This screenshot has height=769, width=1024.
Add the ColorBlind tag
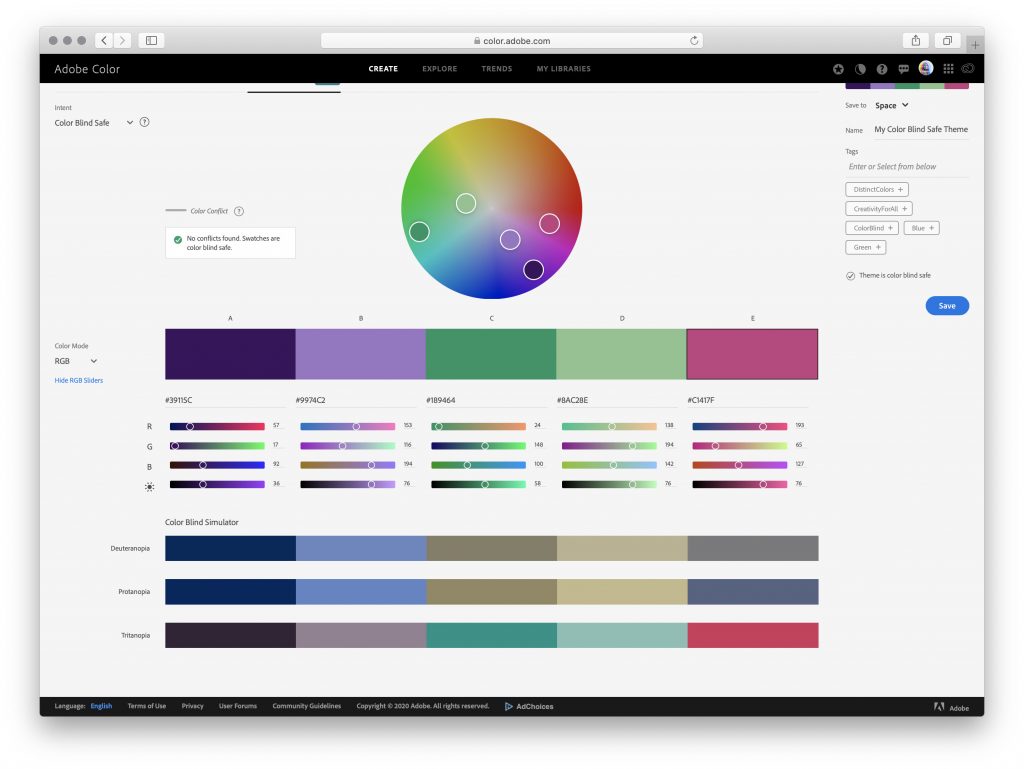click(872, 228)
